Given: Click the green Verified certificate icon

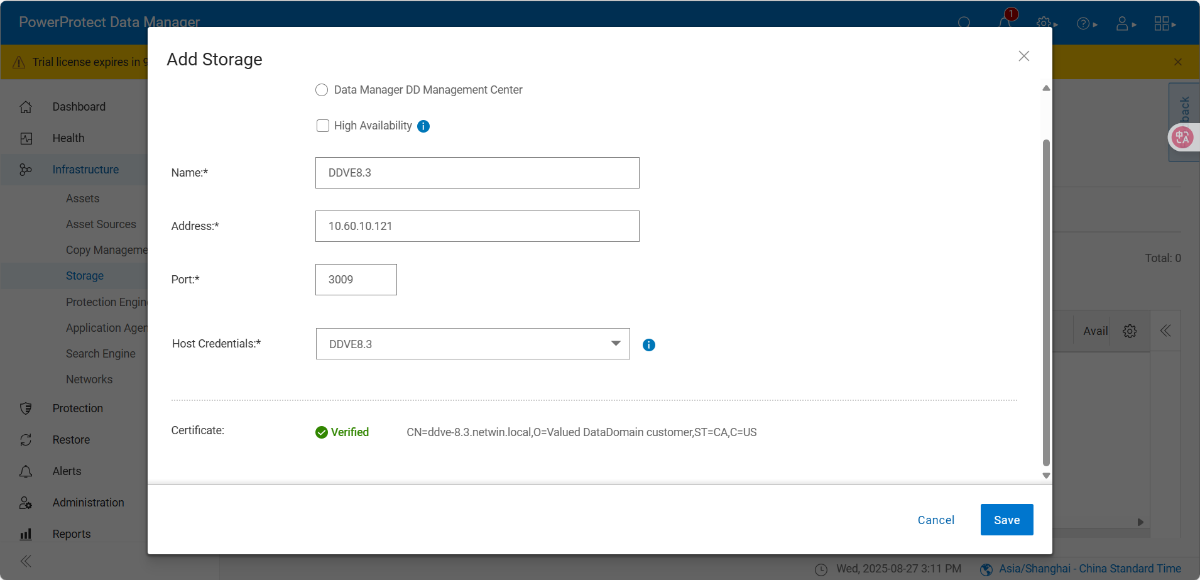Looking at the screenshot, I should pos(321,432).
